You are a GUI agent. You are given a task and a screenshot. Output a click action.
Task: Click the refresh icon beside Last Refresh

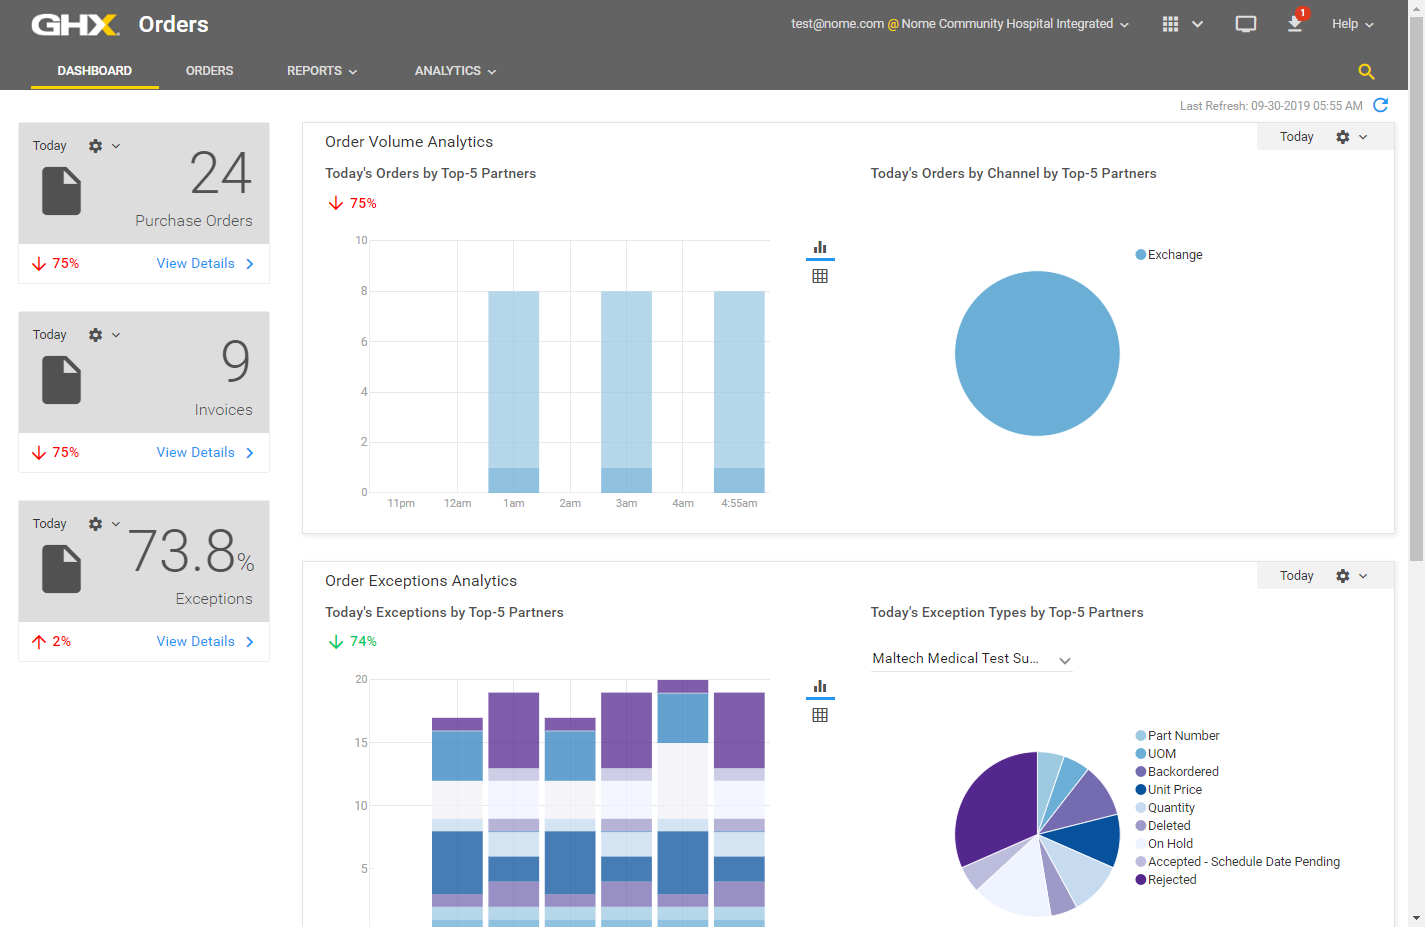(1381, 105)
